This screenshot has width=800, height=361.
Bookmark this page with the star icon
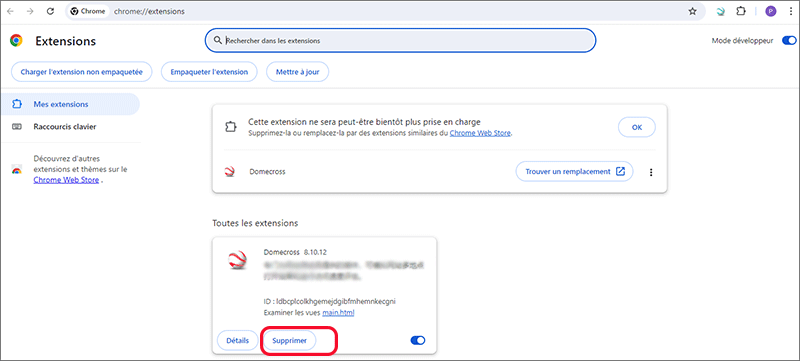[x=692, y=11]
